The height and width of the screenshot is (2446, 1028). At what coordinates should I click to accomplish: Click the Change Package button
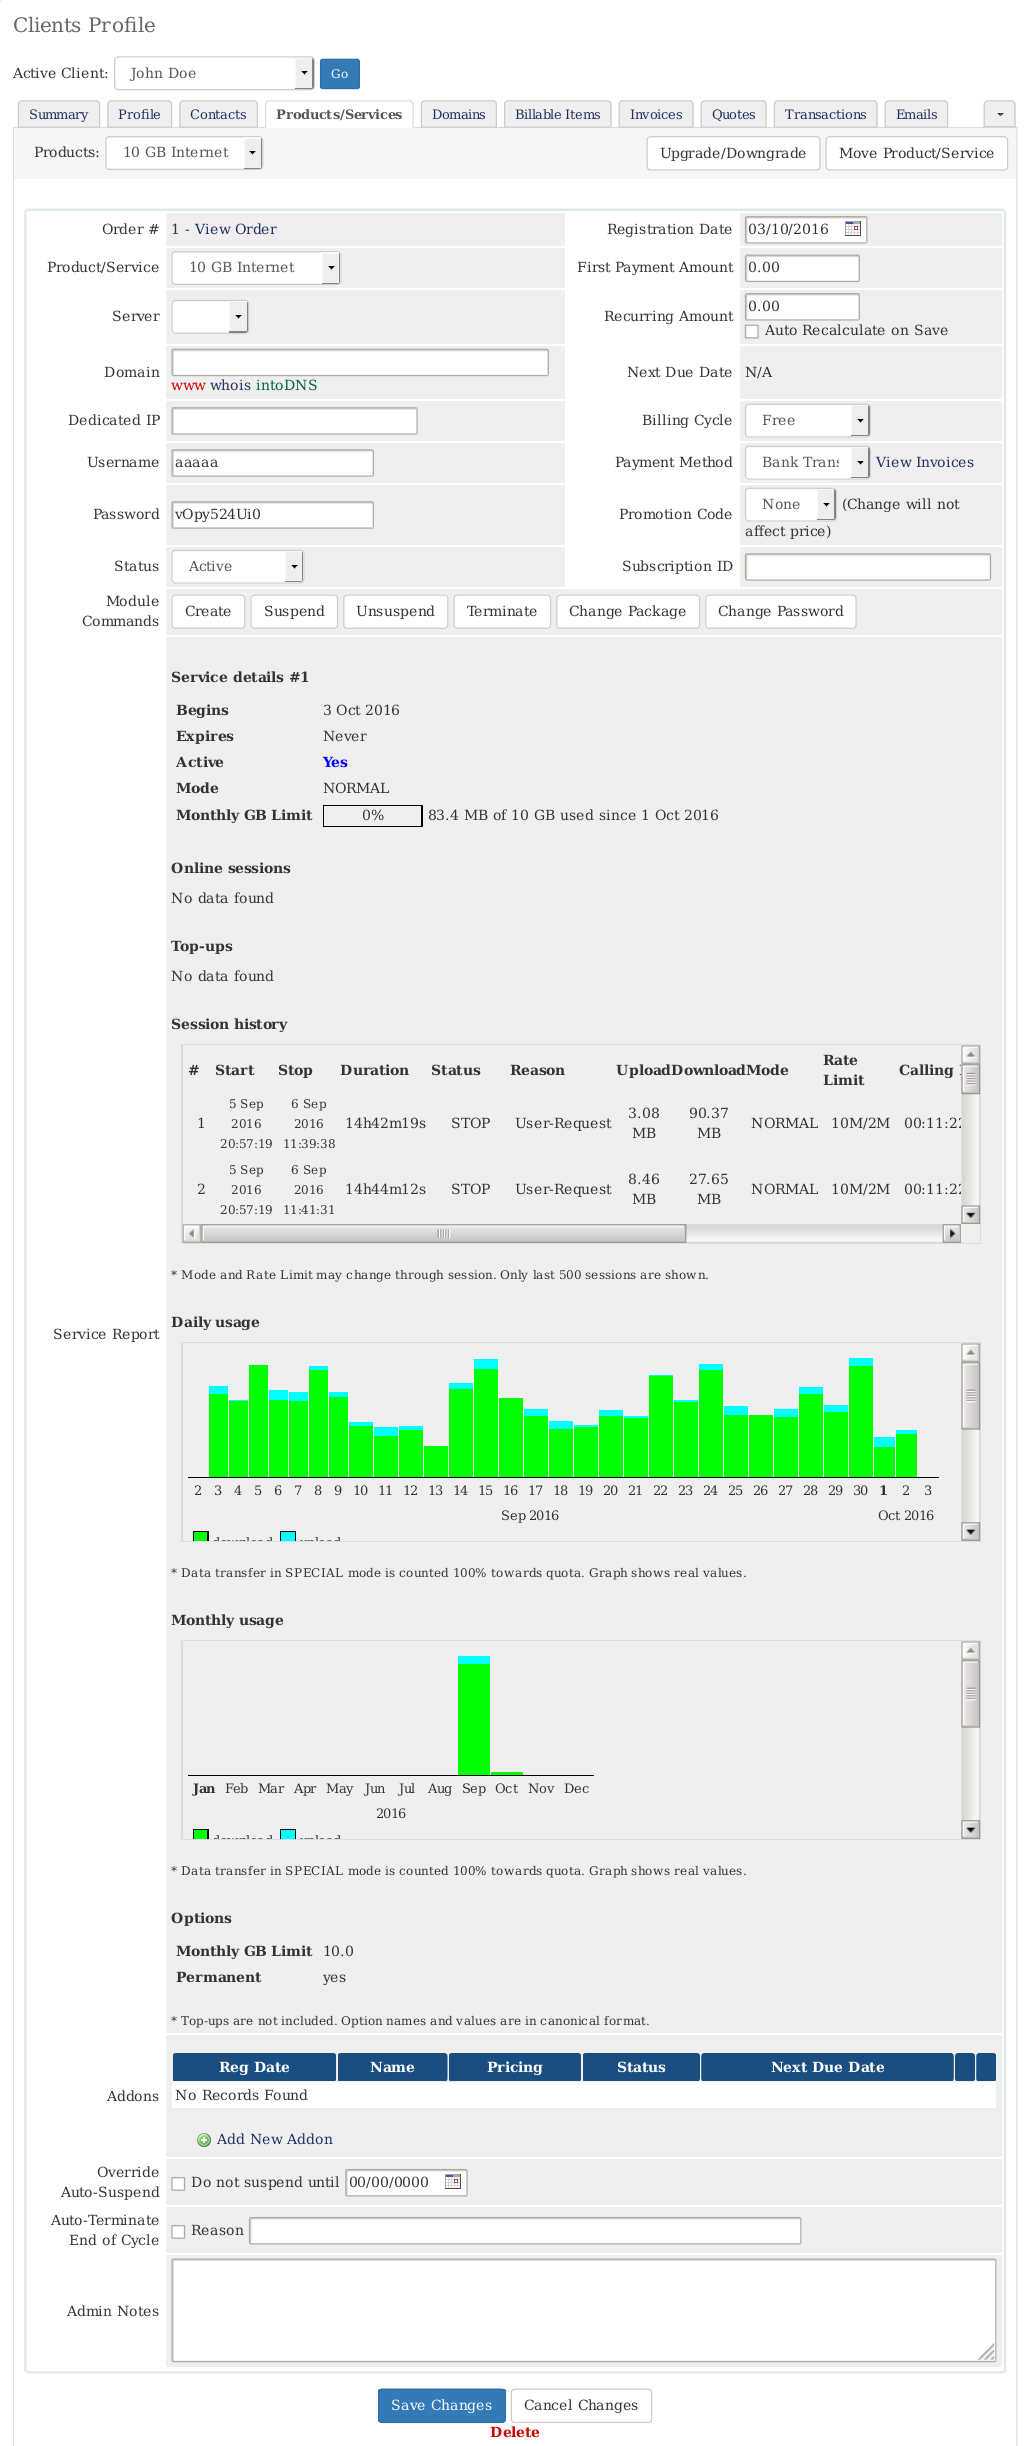(628, 611)
